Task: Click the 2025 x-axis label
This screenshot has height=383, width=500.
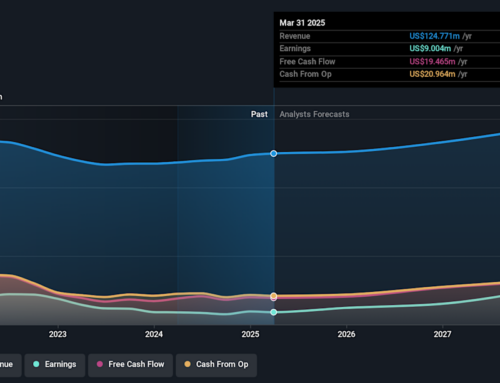Action: point(250,334)
